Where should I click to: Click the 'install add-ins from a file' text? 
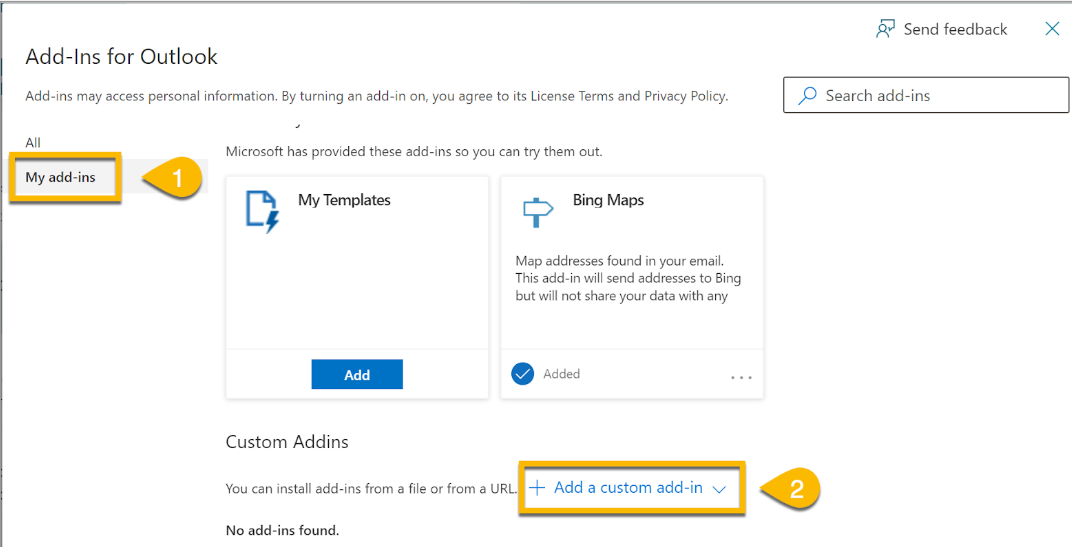[371, 489]
